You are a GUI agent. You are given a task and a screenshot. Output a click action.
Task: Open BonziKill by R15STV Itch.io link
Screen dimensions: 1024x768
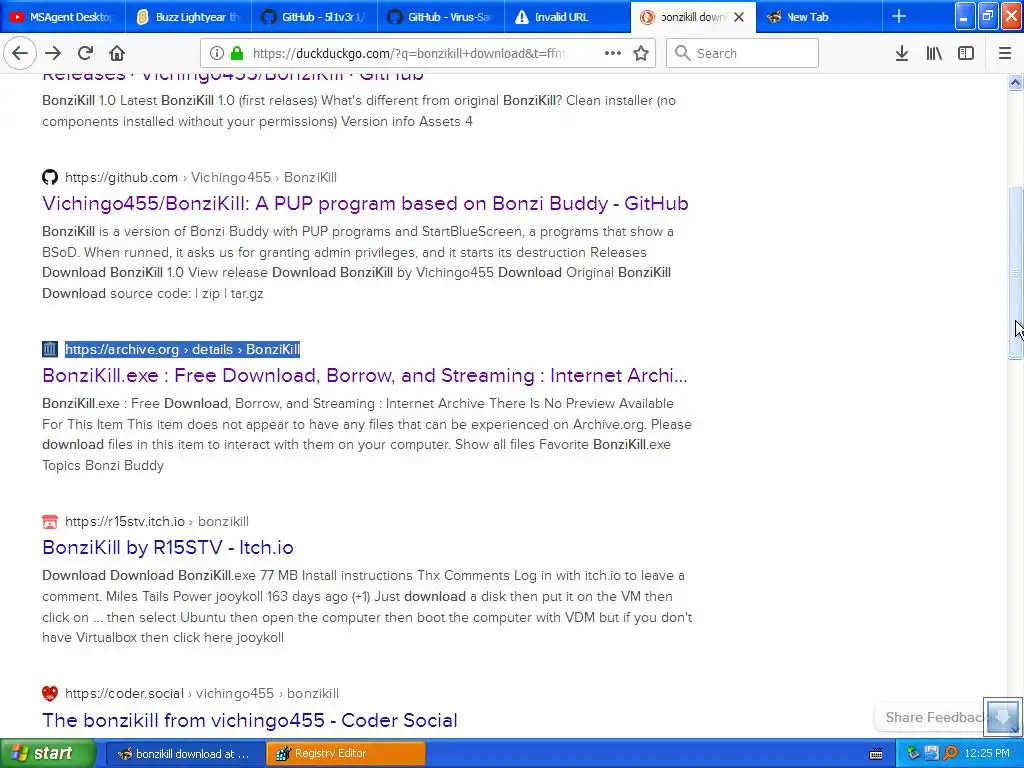point(168,547)
